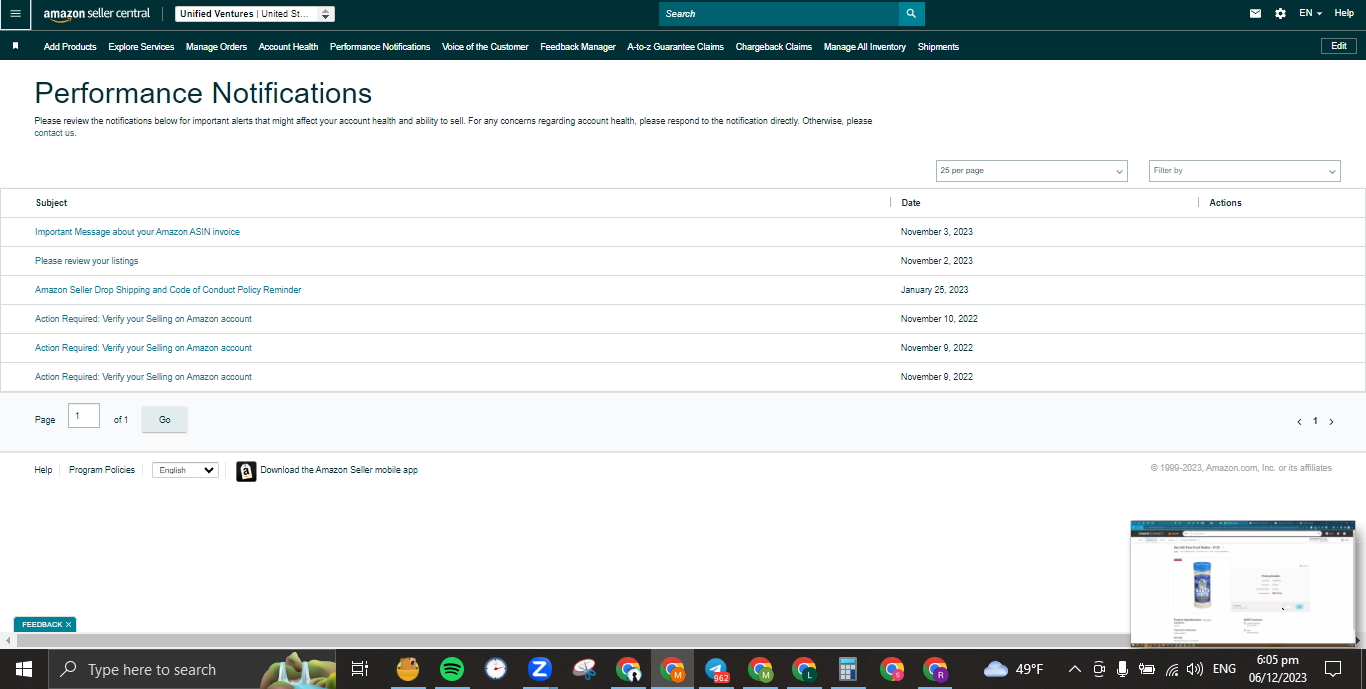Click the Go pagination button
Image resolution: width=1366 pixels, height=689 pixels.
(x=165, y=420)
